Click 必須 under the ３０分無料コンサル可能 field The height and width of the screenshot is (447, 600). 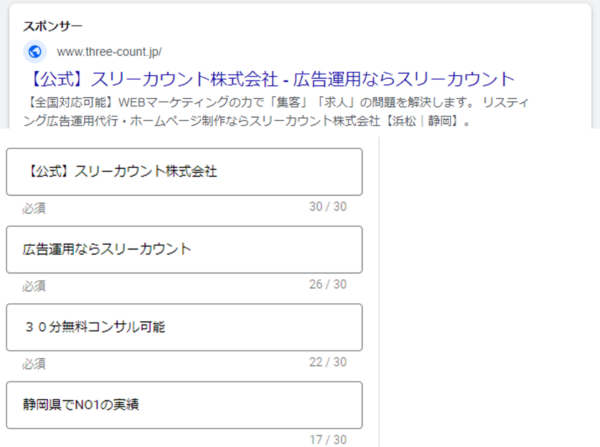34,363
